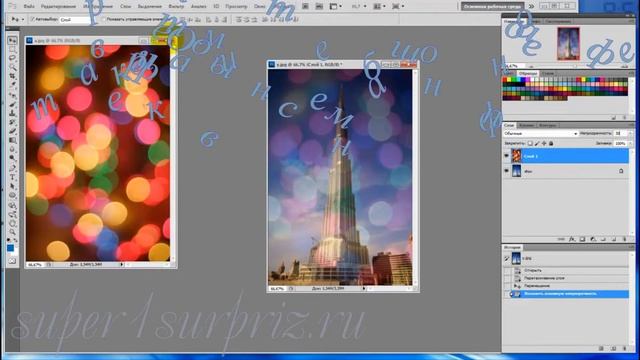Open the Layers panel options menu
The width and height of the screenshot is (640, 360).
[x=631, y=125]
